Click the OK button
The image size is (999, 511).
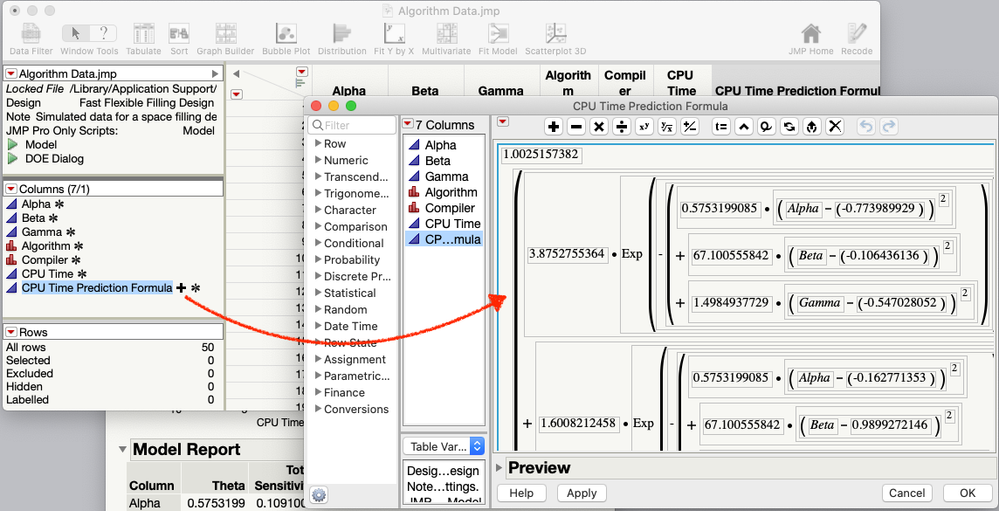967,493
